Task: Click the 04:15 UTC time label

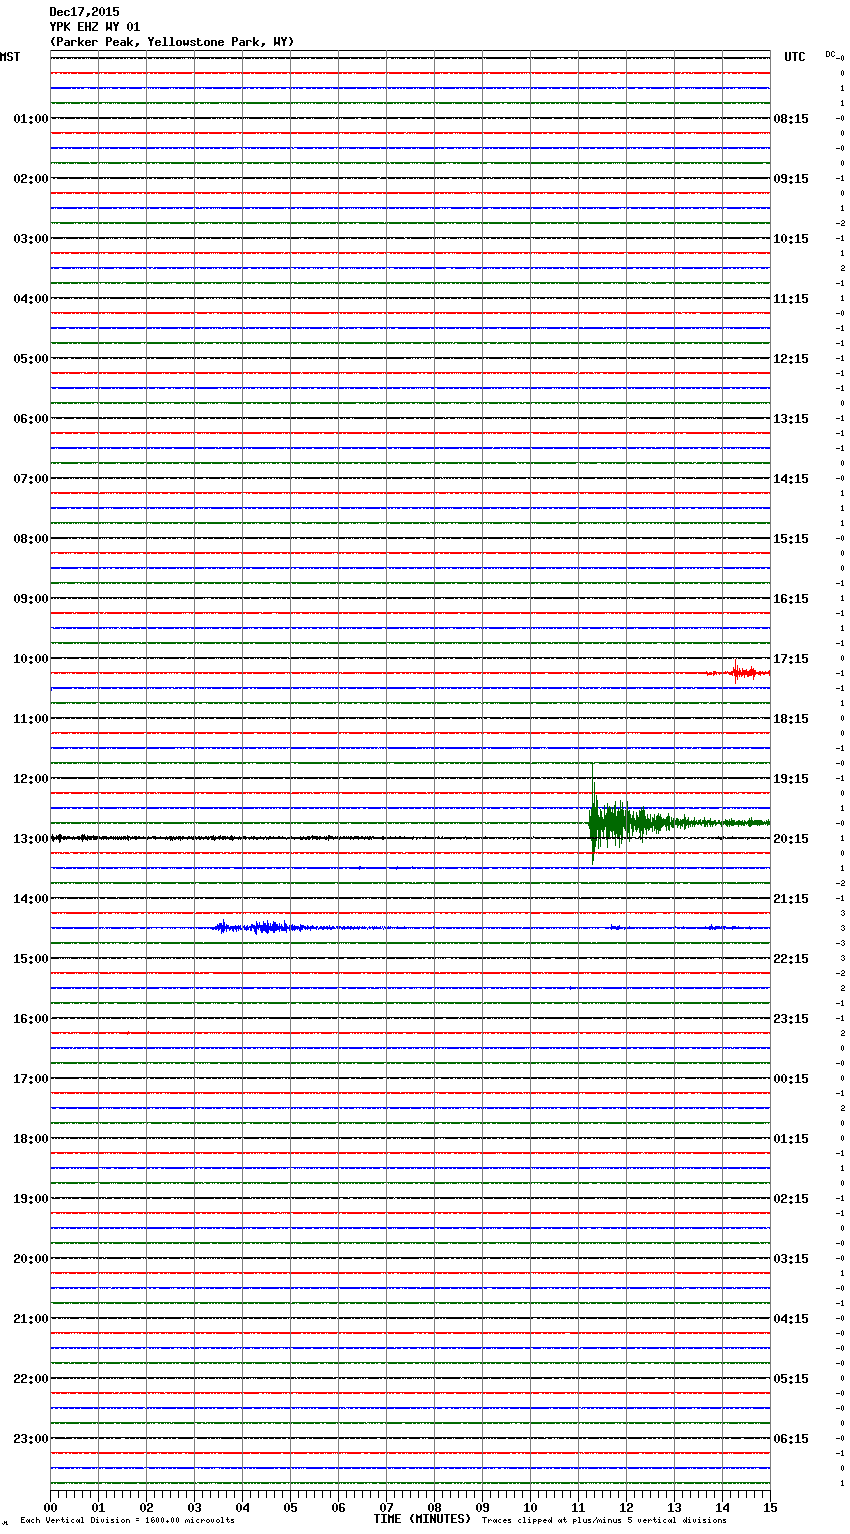Action: point(791,1319)
